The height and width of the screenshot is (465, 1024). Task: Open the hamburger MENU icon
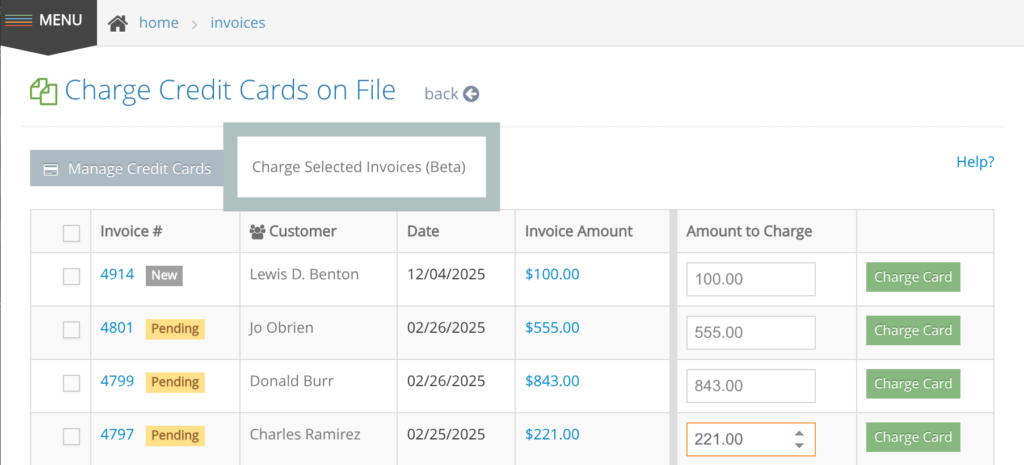pos(18,20)
